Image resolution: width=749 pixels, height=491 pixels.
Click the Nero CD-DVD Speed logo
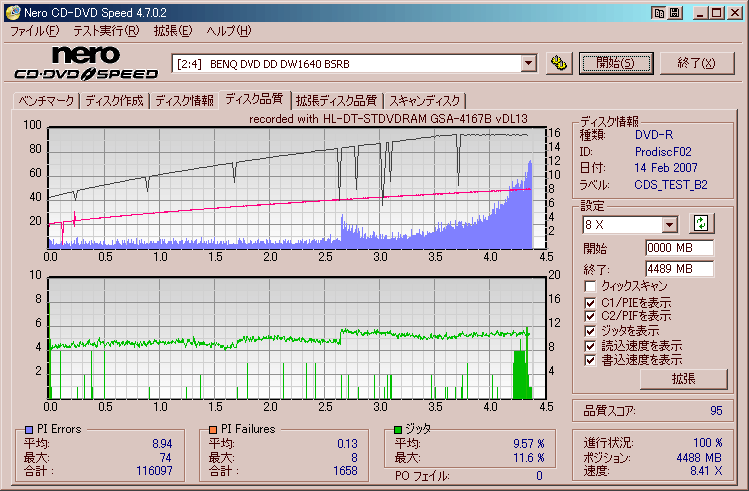[x=86, y=63]
